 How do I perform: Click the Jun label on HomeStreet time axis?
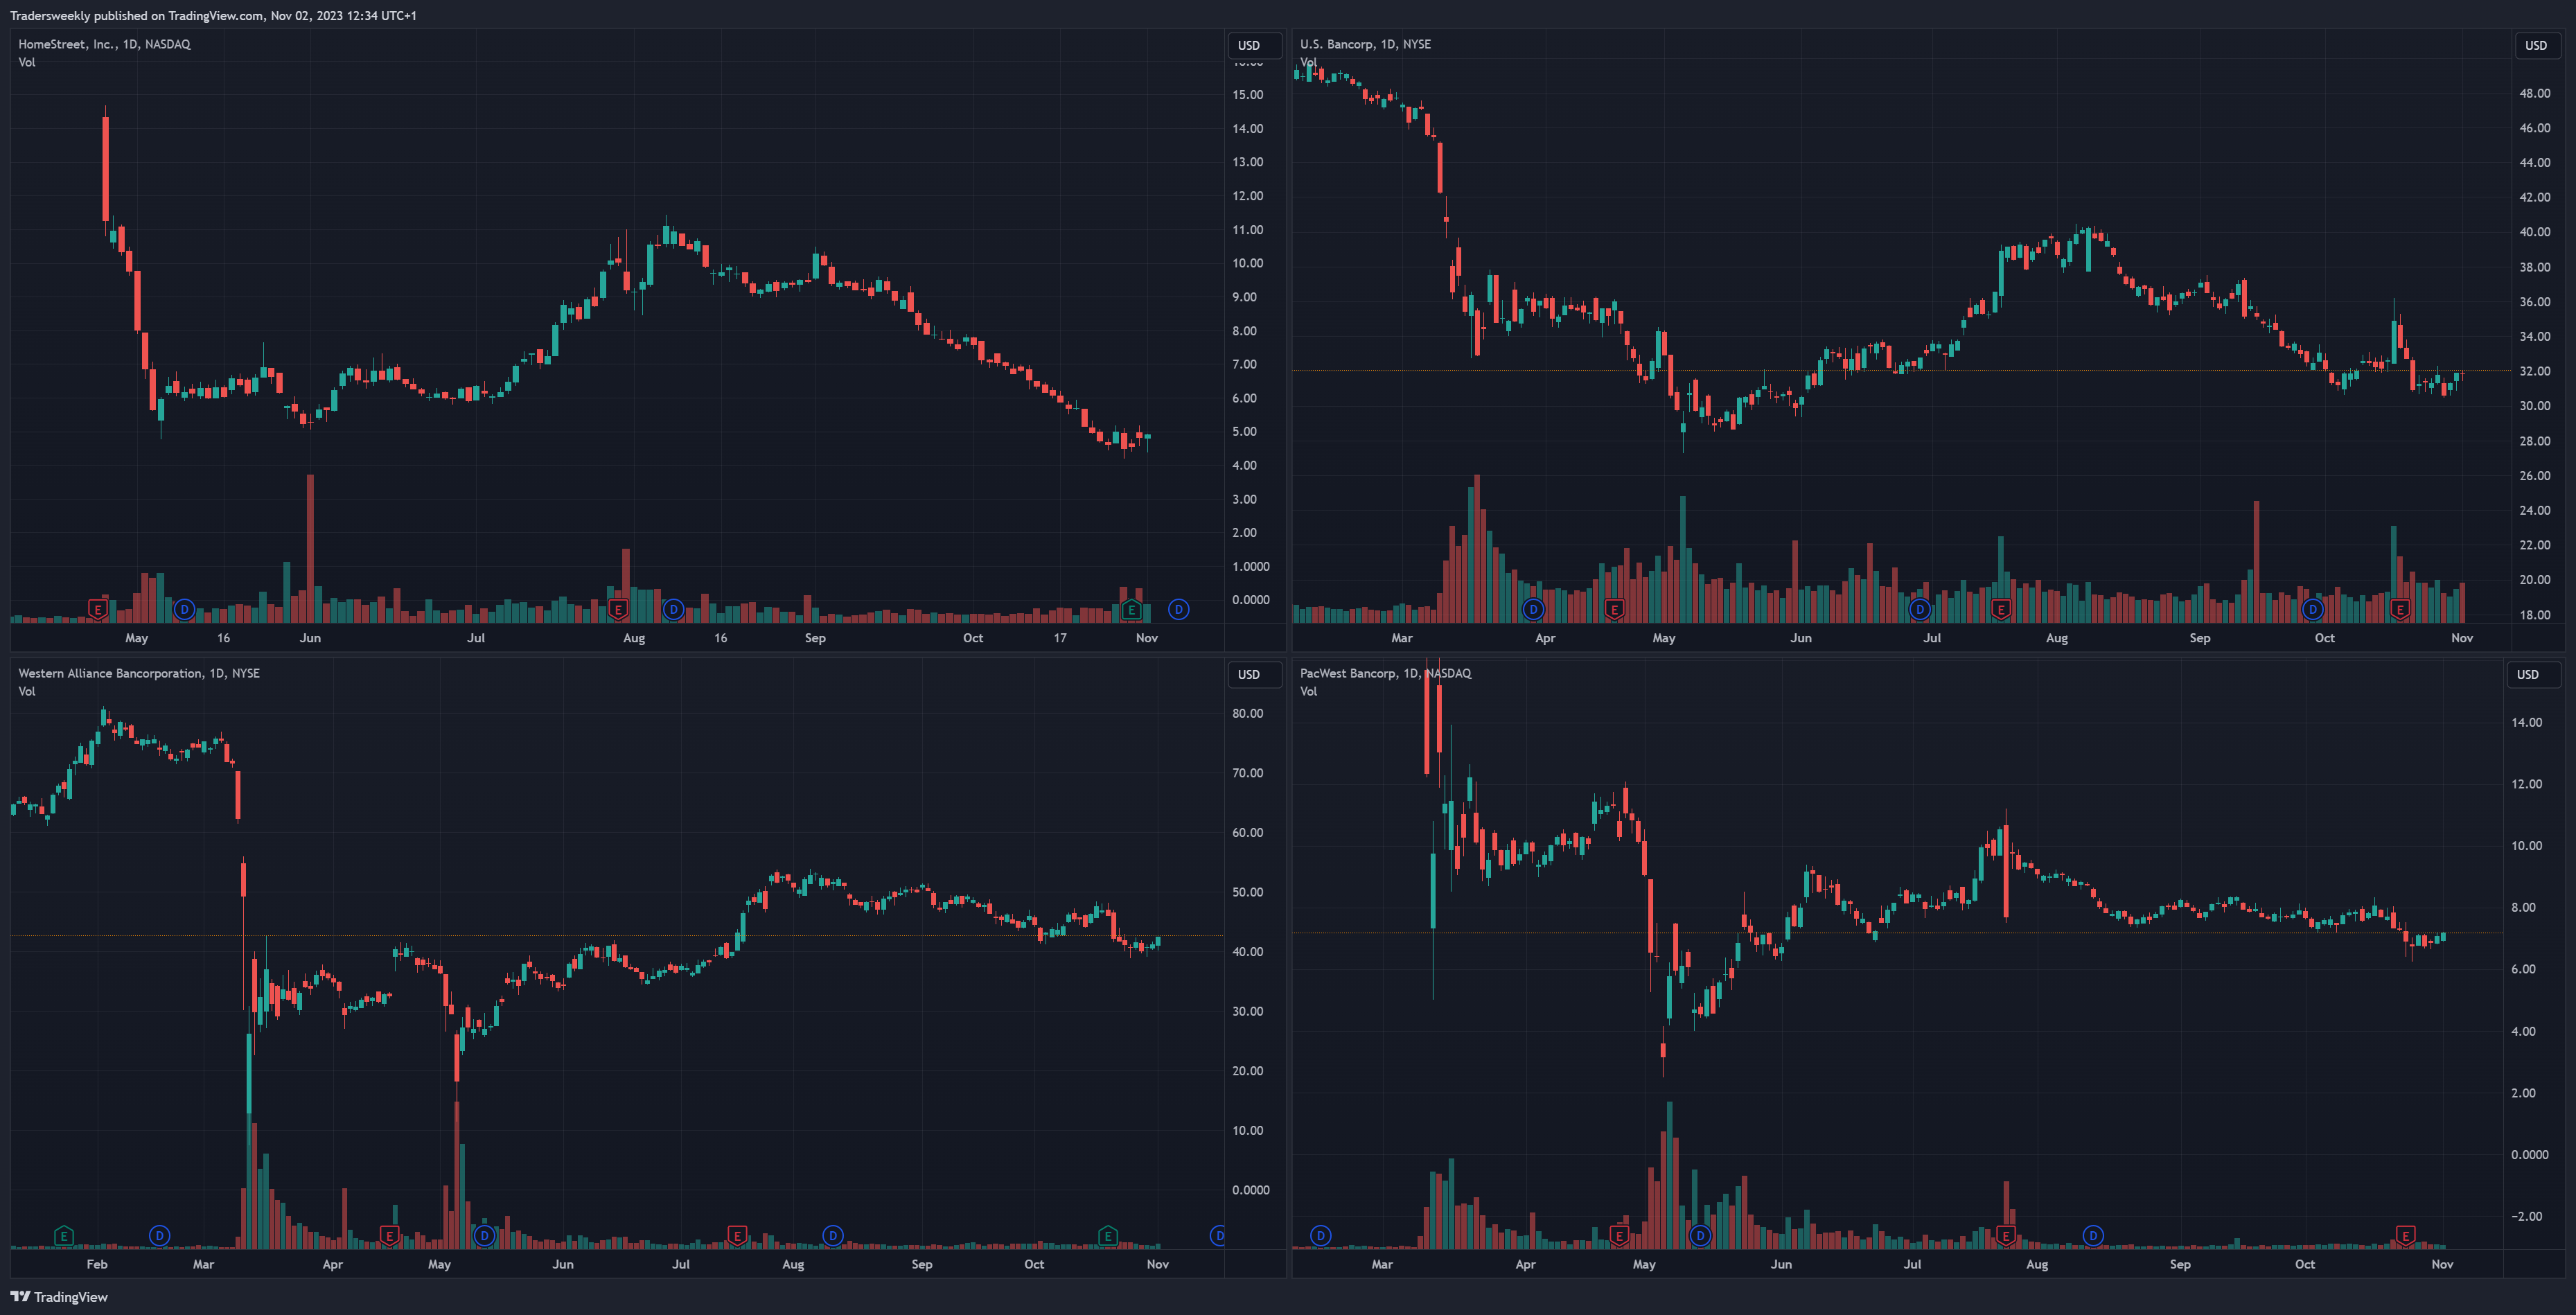click(310, 638)
